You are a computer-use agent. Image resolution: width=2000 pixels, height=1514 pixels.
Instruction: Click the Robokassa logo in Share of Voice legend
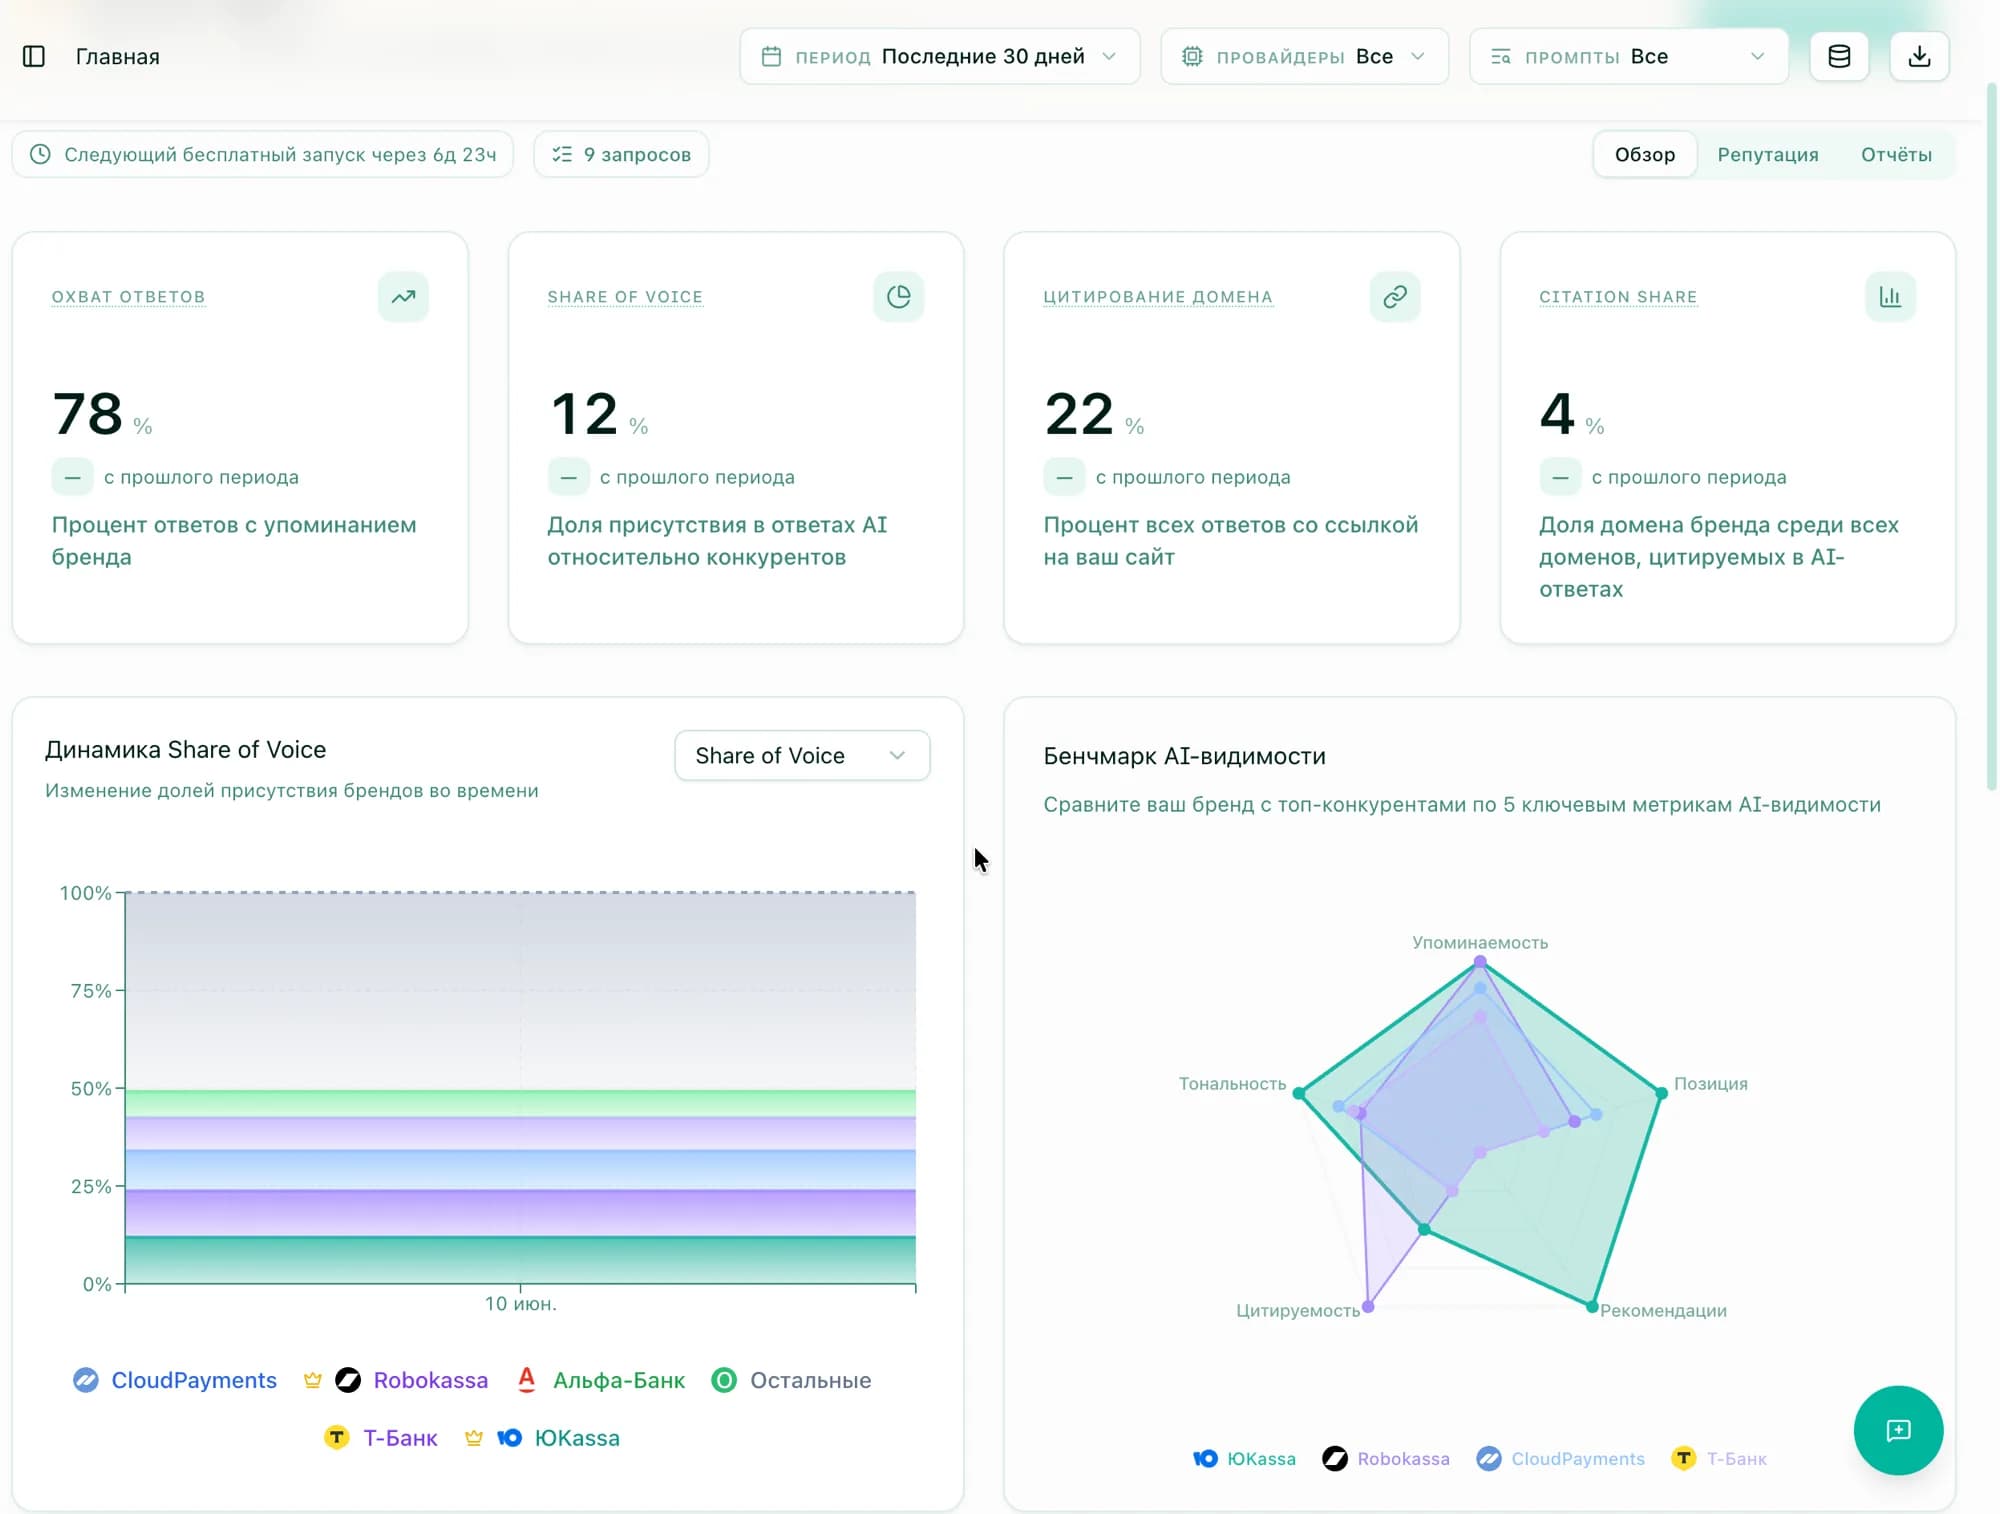pyautogui.click(x=348, y=1380)
